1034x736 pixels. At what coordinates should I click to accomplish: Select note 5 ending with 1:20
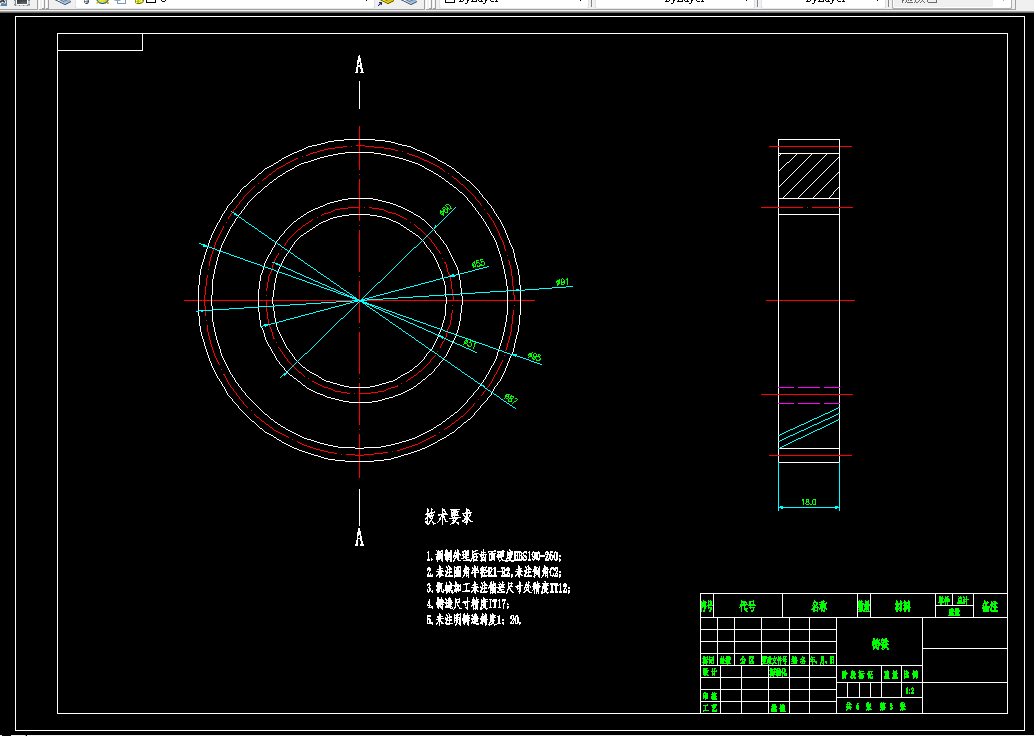474,620
